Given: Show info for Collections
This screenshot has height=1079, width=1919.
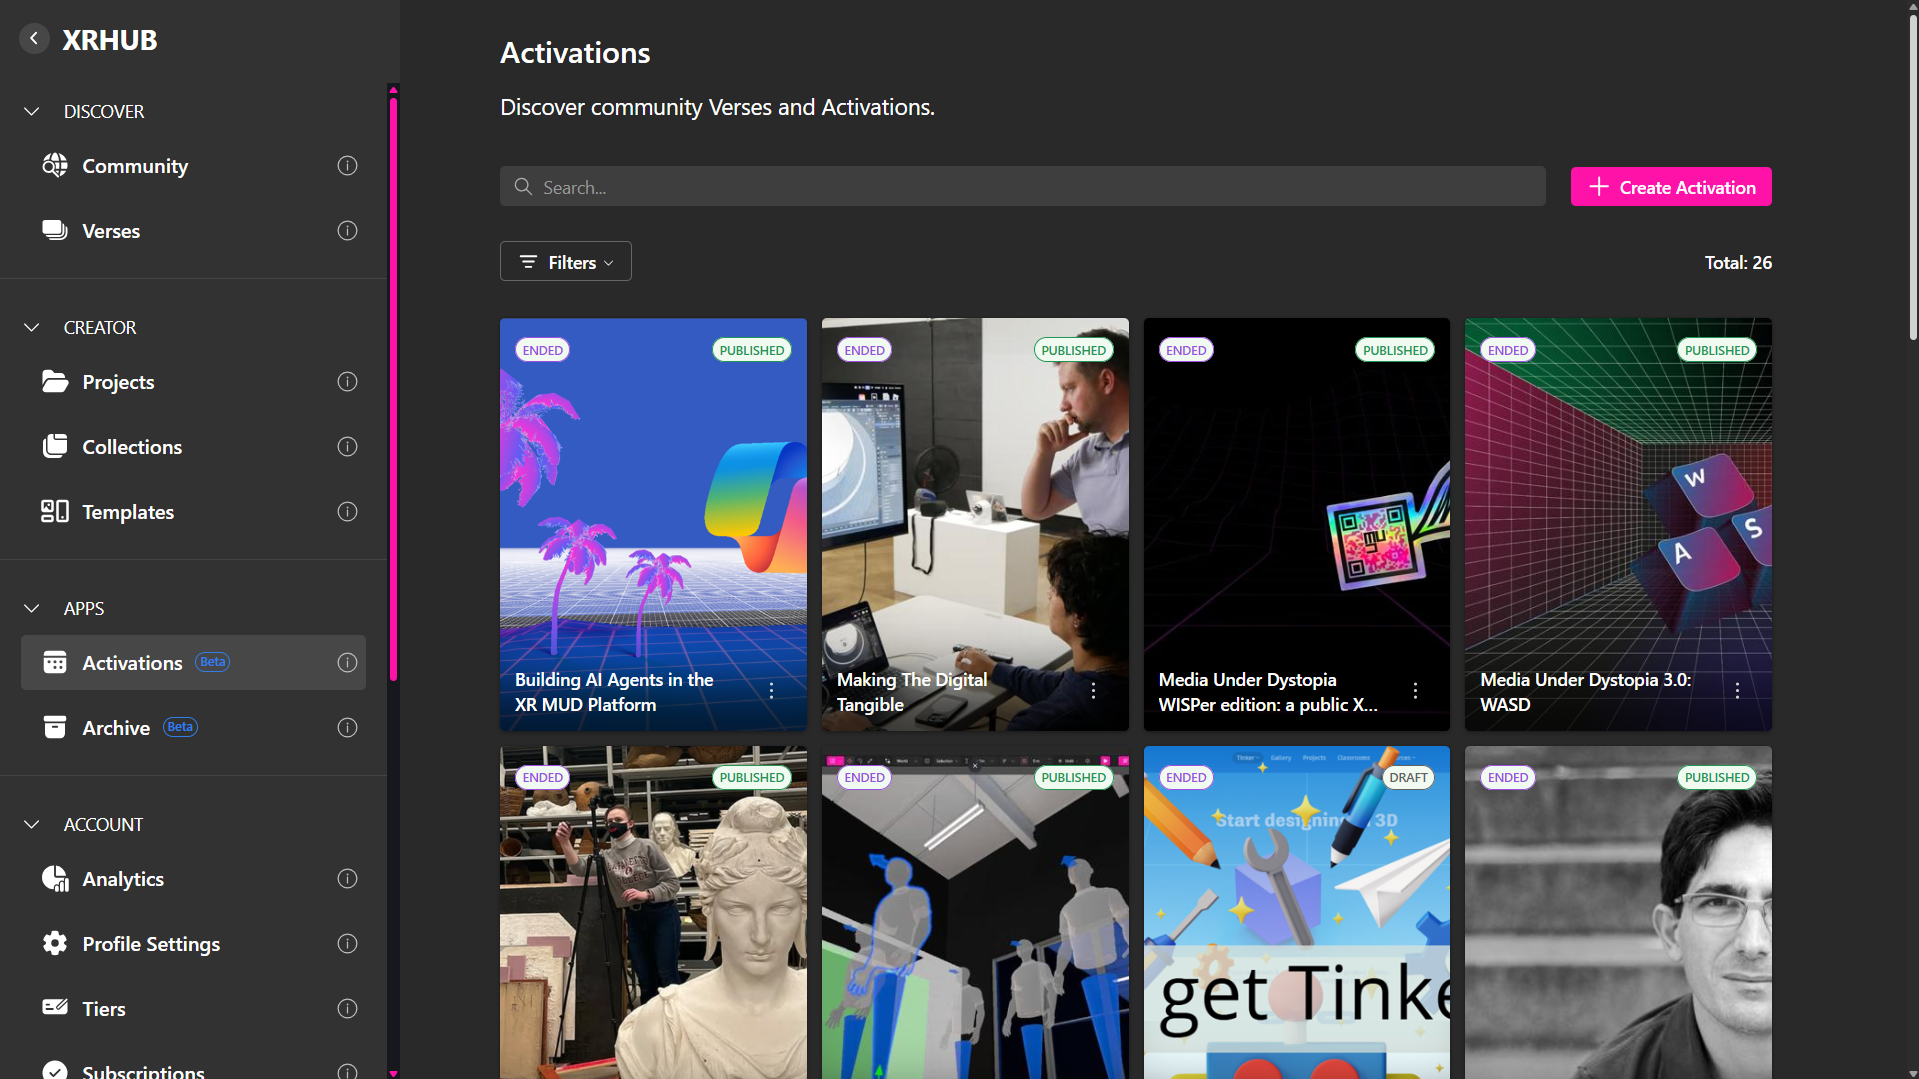Looking at the screenshot, I should (347, 446).
